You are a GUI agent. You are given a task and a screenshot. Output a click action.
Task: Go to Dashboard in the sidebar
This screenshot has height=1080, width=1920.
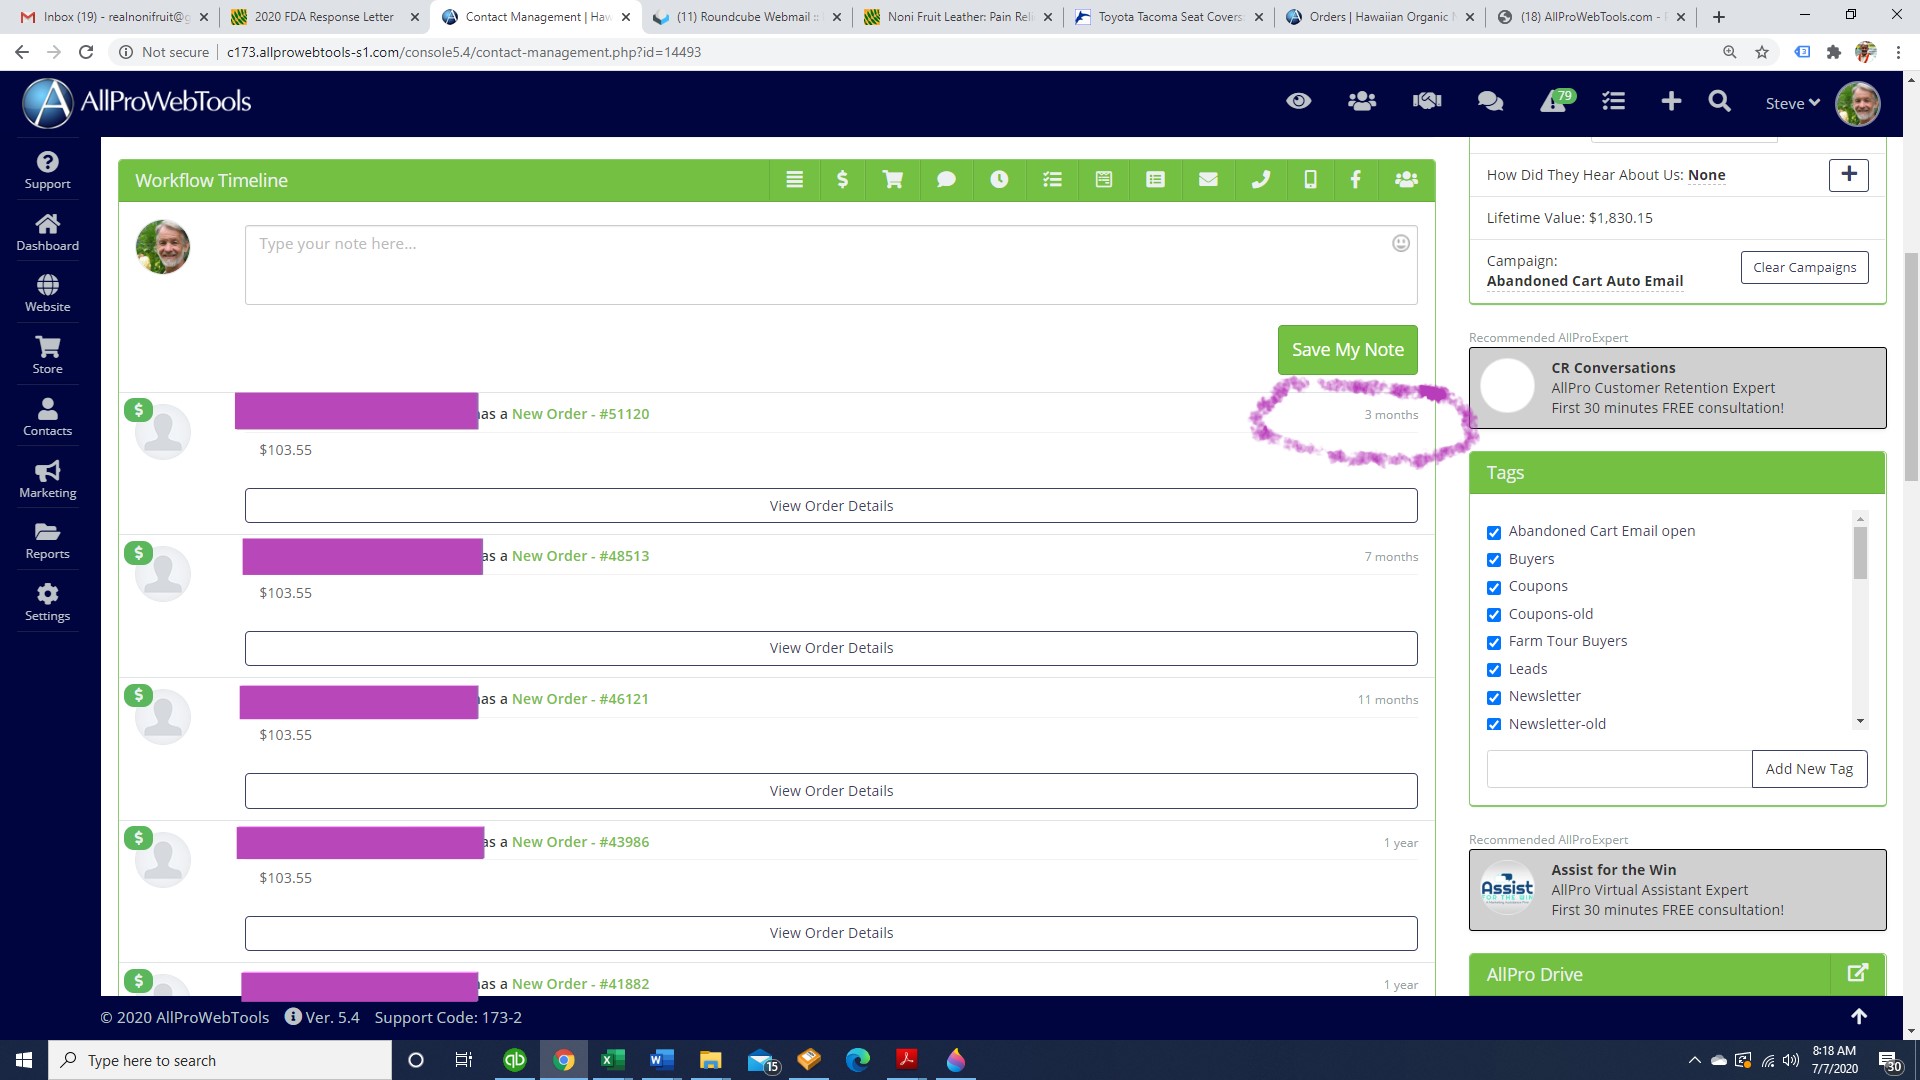click(47, 232)
